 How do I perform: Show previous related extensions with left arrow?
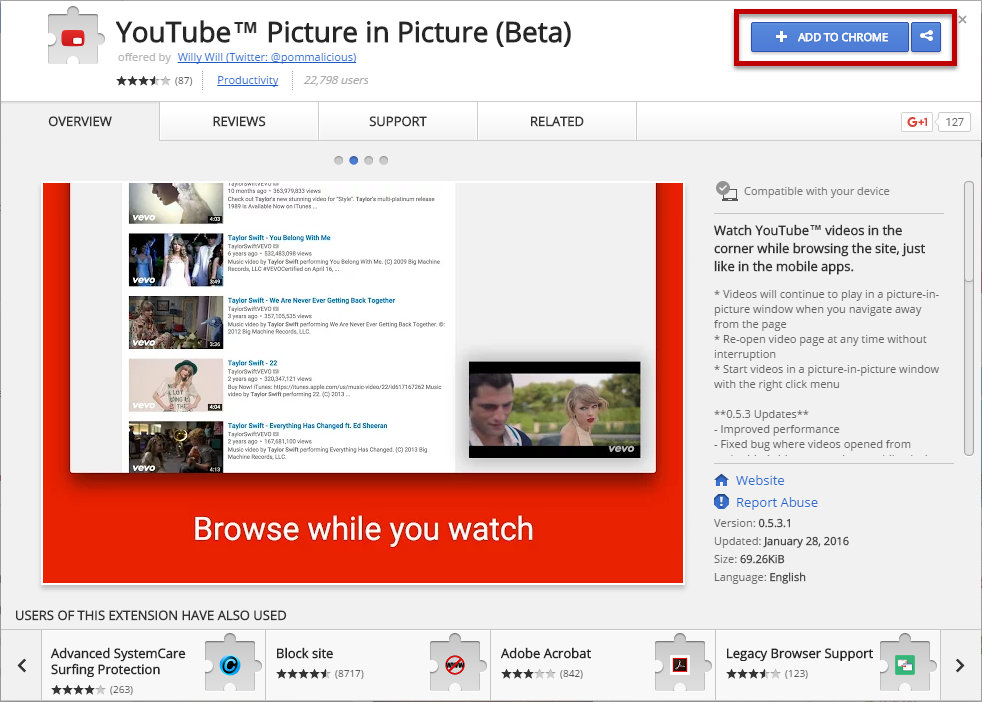pyautogui.click(x=22, y=665)
